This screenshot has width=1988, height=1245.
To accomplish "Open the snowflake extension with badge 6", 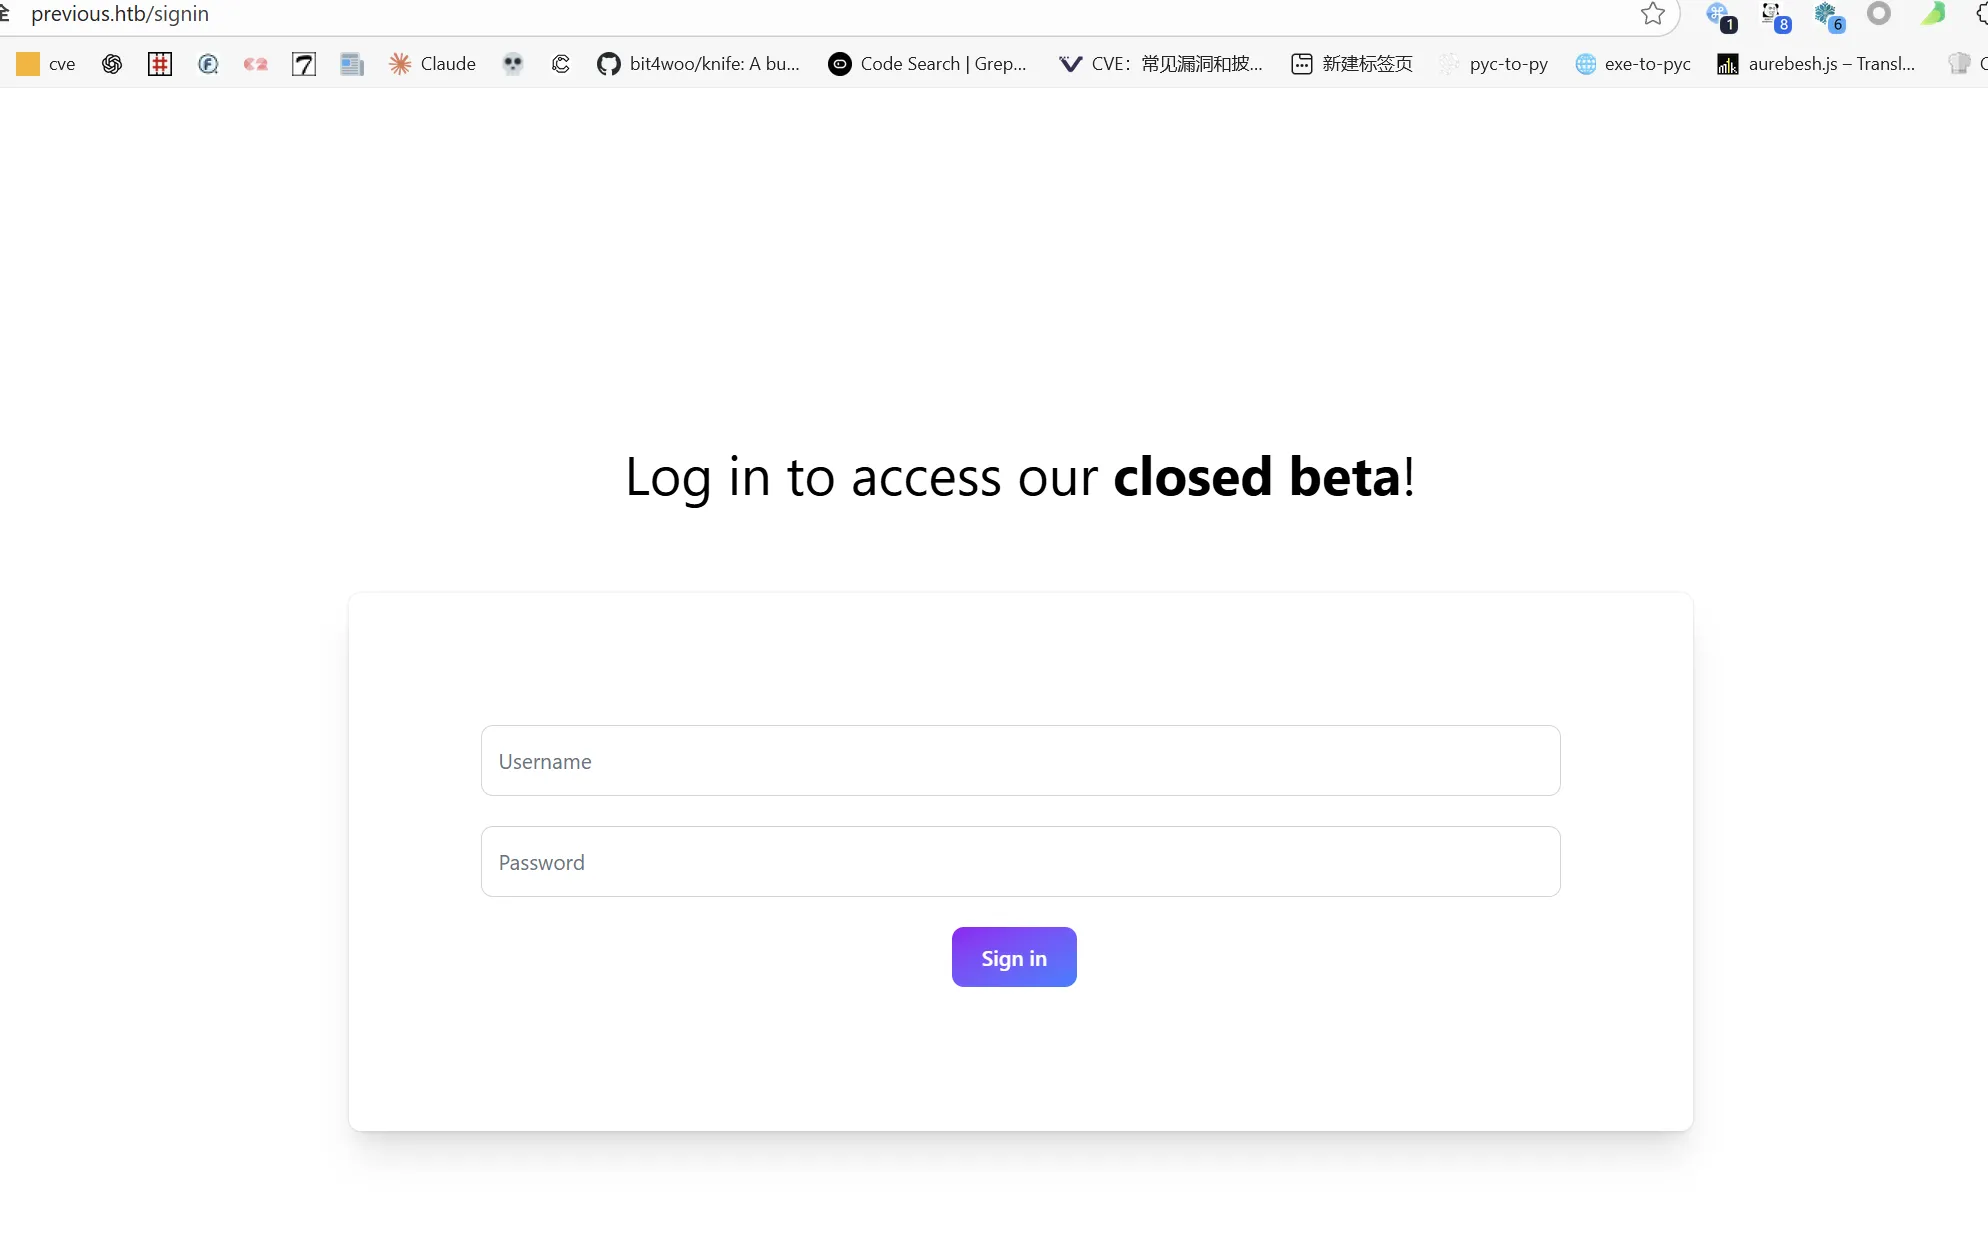I will coord(1828,16).
